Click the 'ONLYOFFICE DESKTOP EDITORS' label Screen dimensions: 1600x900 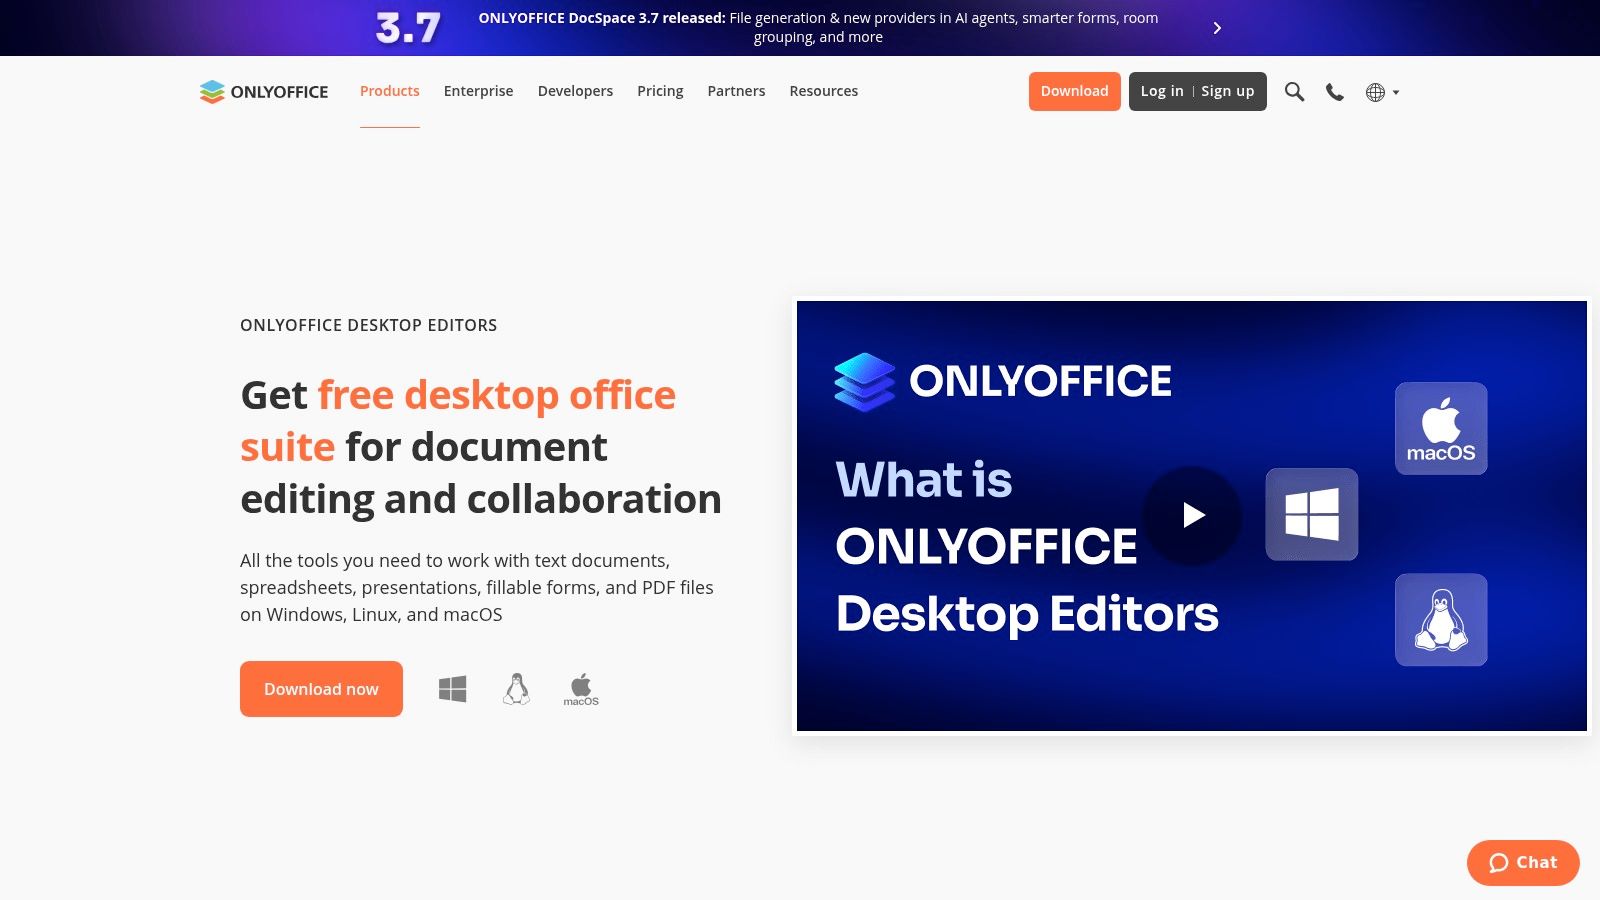(368, 325)
